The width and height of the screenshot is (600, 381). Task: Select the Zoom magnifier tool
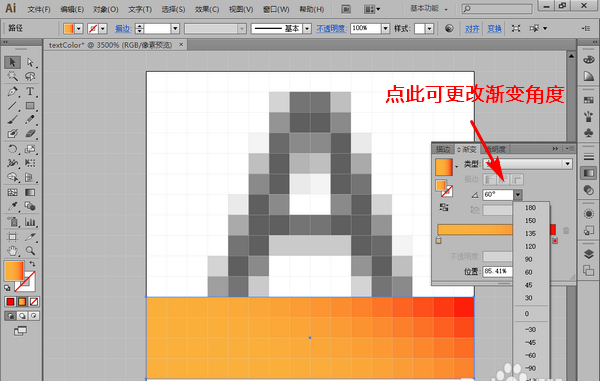30,251
